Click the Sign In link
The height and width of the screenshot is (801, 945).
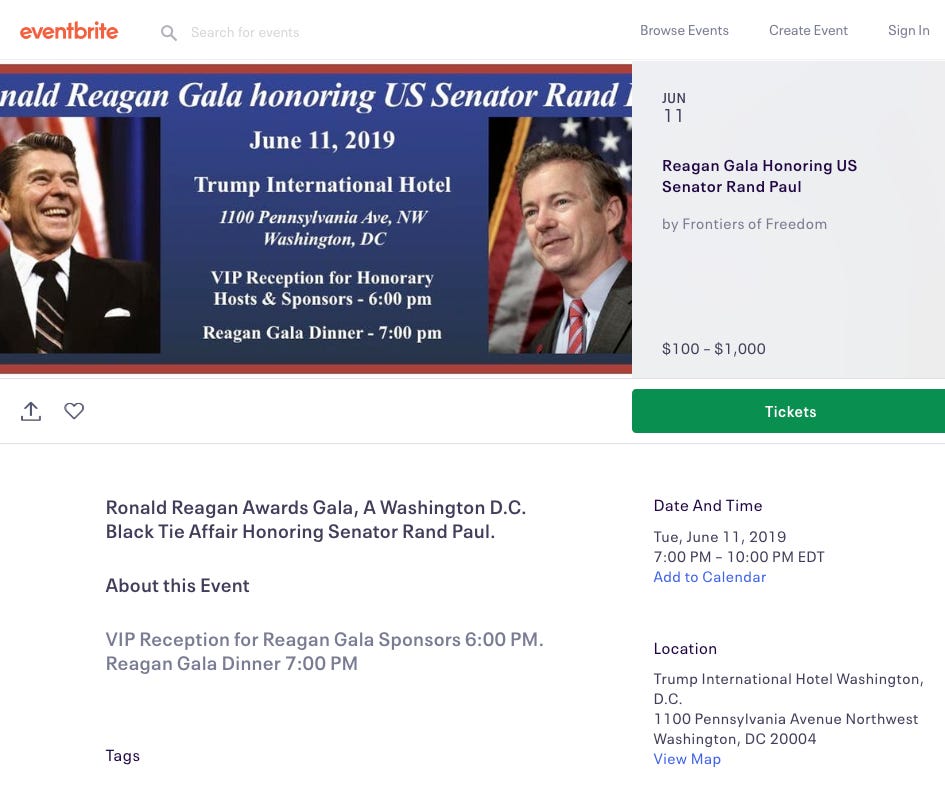pyautogui.click(x=908, y=30)
